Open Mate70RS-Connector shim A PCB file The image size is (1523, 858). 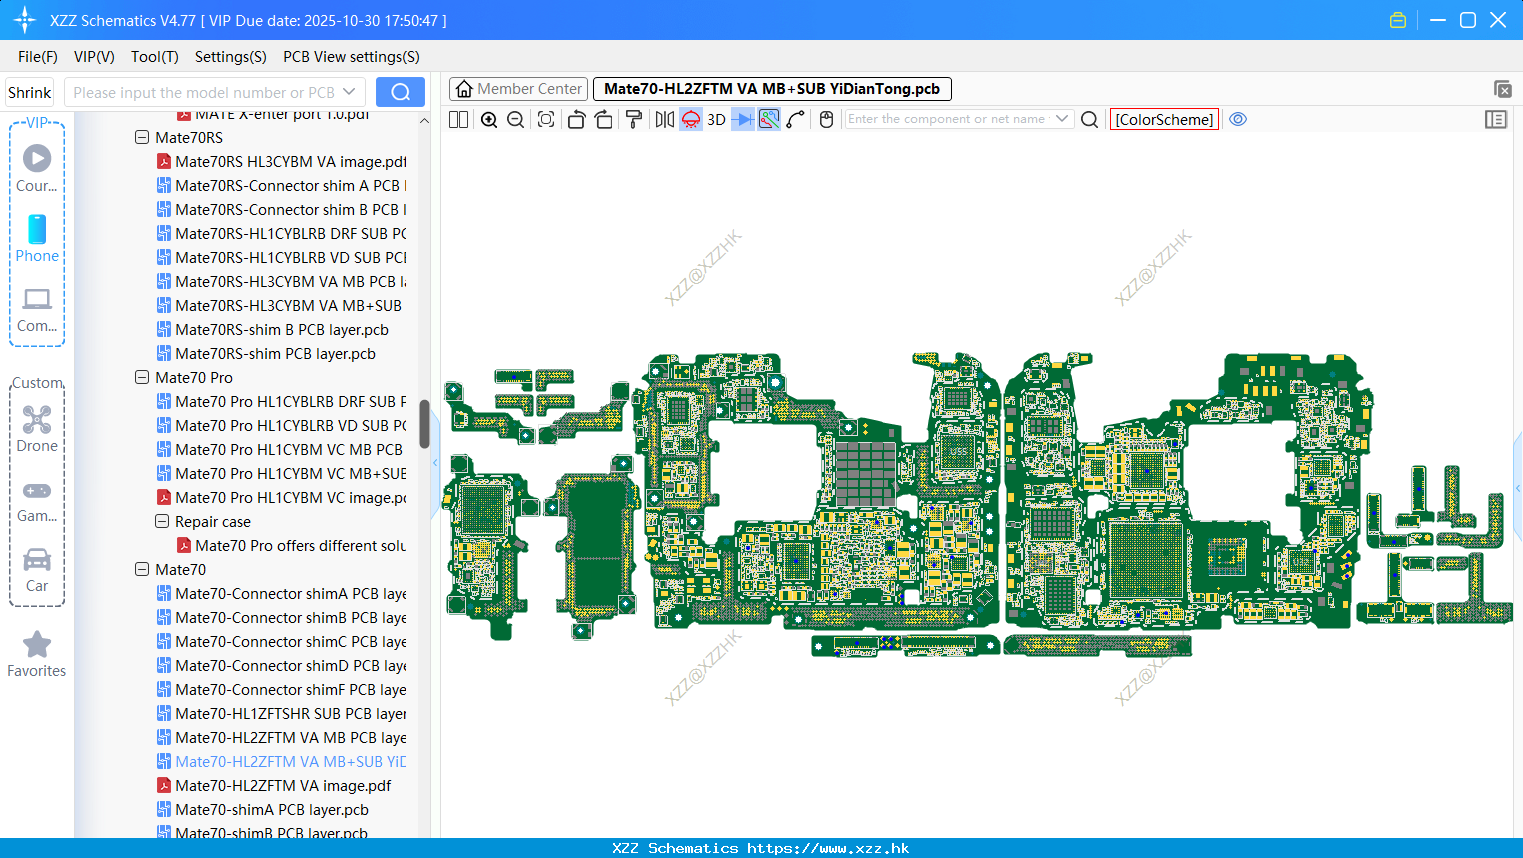pyautogui.click(x=282, y=186)
